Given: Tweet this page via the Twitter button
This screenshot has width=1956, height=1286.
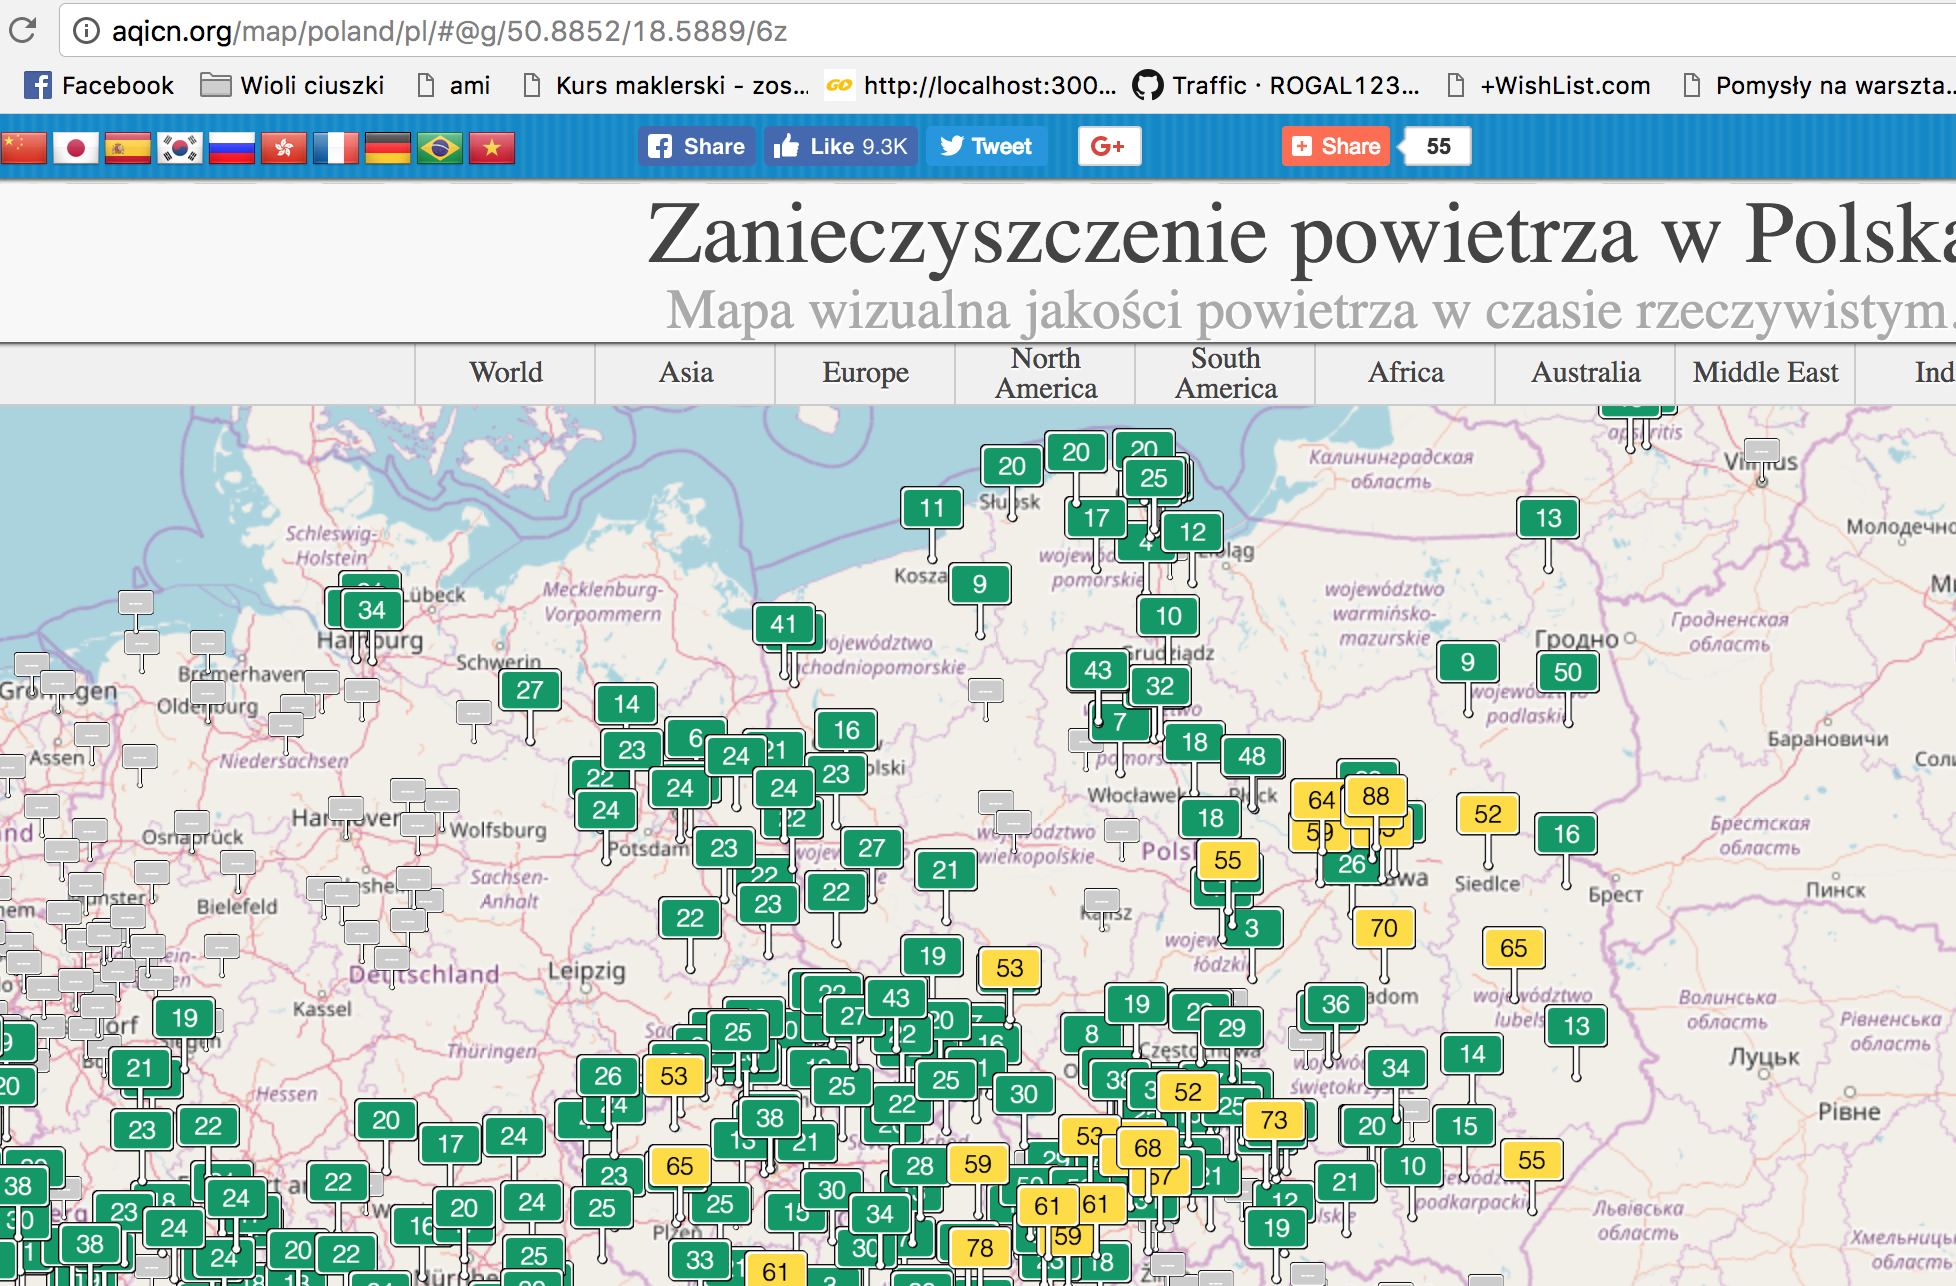Looking at the screenshot, I should 986,146.
